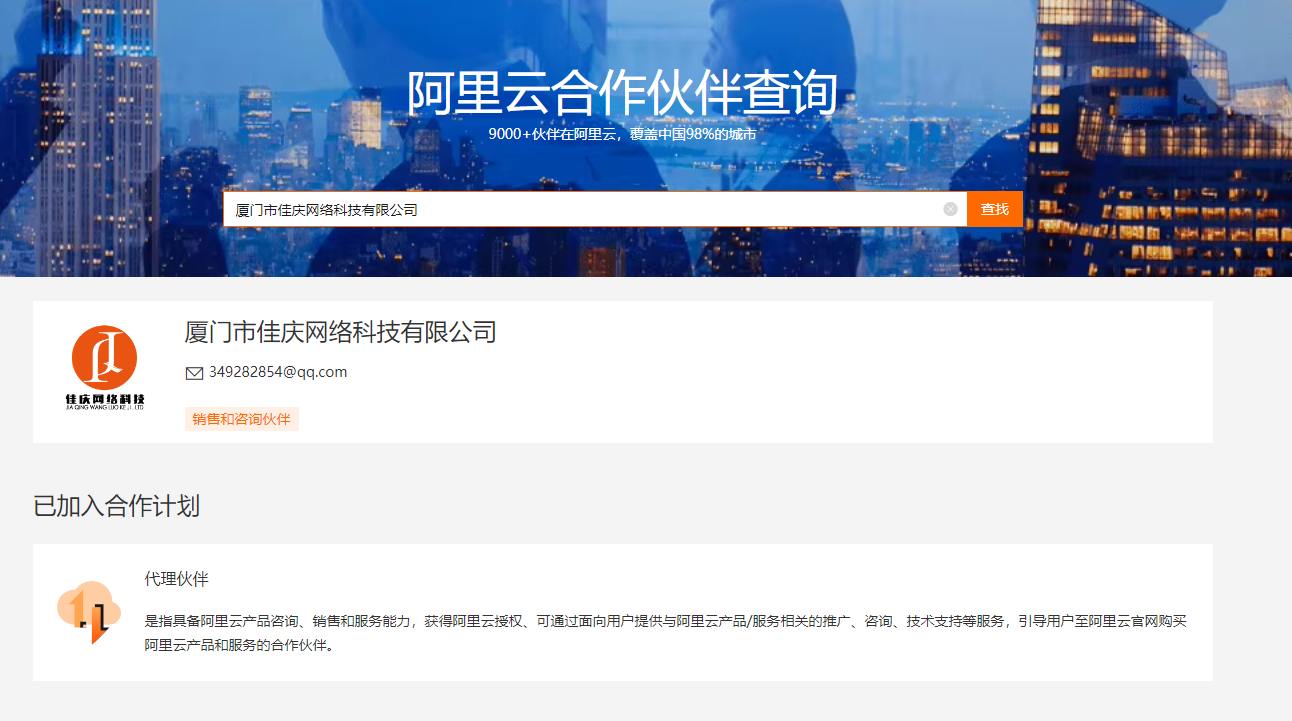The image size is (1292, 721).
Task: Click the 阿里云合作伙伴查询 page title
Action: pos(621,94)
